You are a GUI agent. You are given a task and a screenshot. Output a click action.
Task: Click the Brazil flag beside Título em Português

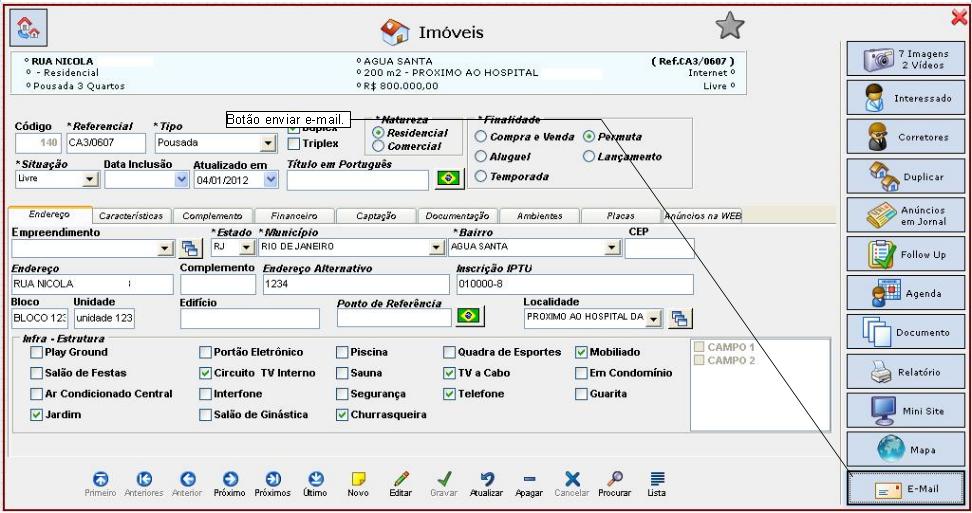449,179
